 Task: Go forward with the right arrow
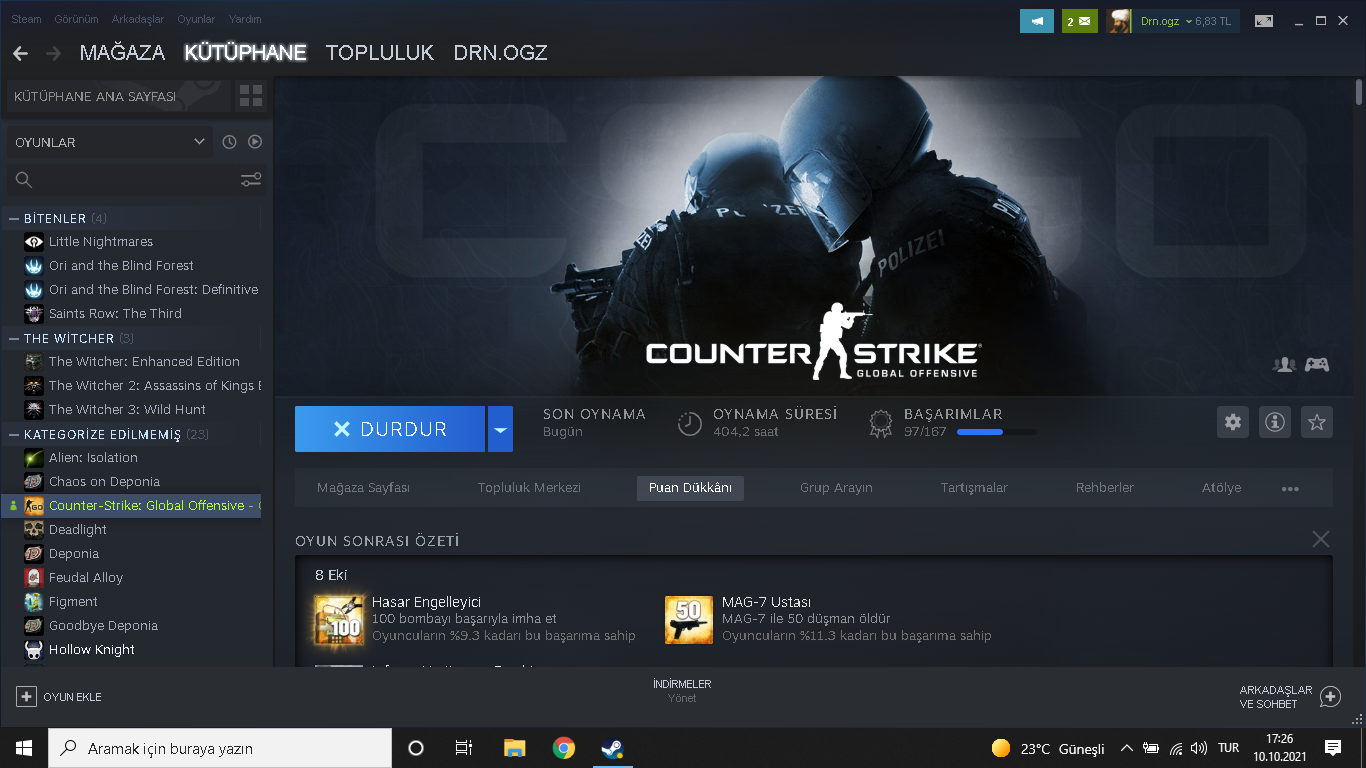(x=54, y=53)
